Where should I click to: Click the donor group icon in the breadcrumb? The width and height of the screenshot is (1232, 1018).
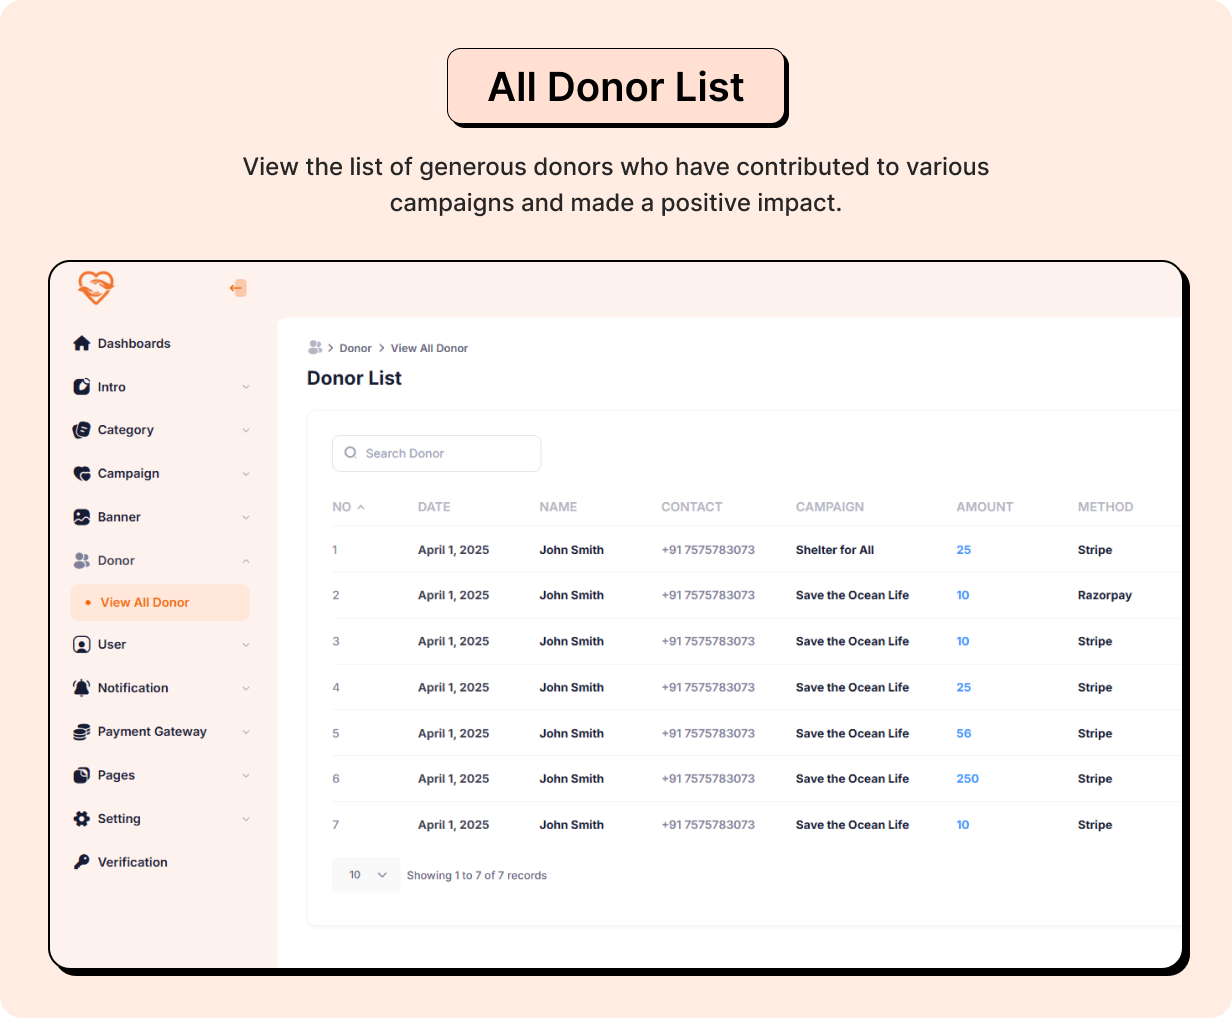coord(314,347)
